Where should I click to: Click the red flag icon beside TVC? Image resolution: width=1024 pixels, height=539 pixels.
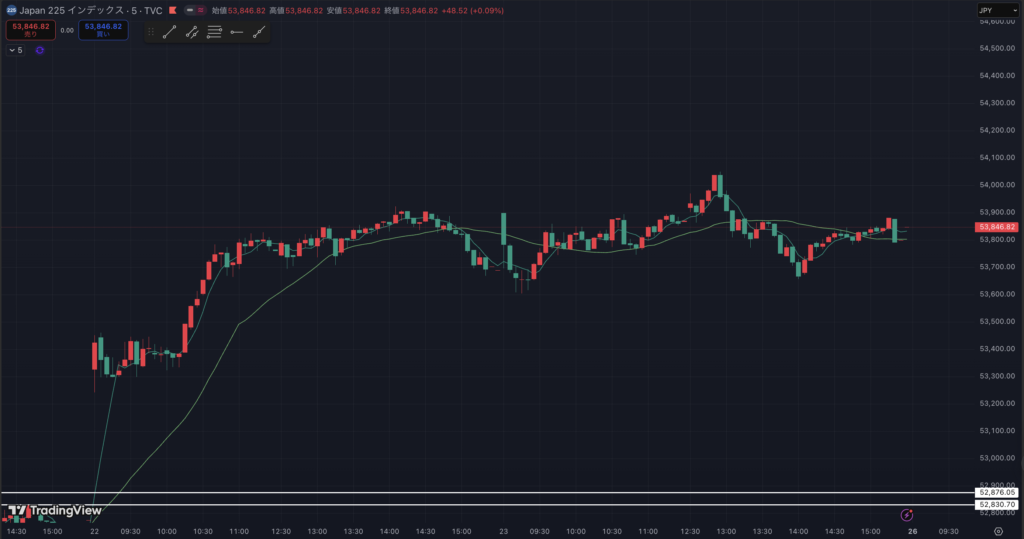click(x=172, y=10)
